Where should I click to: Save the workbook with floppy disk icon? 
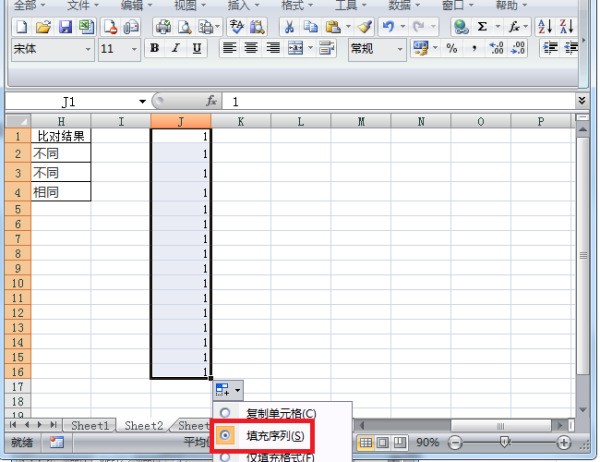click(65, 27)
